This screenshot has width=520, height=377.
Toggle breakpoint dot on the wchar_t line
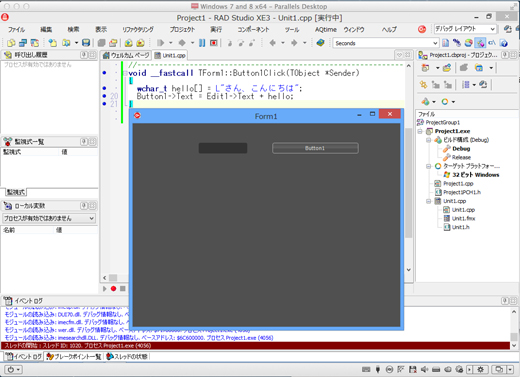(104, 88)
